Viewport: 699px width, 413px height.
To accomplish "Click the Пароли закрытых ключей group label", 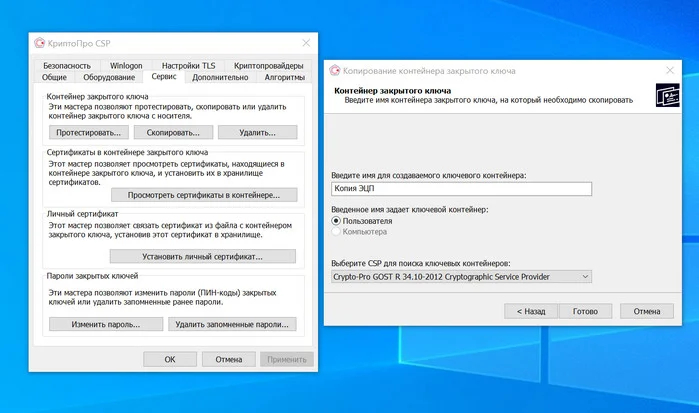I will pyautogui.click(x=92, y=276).
